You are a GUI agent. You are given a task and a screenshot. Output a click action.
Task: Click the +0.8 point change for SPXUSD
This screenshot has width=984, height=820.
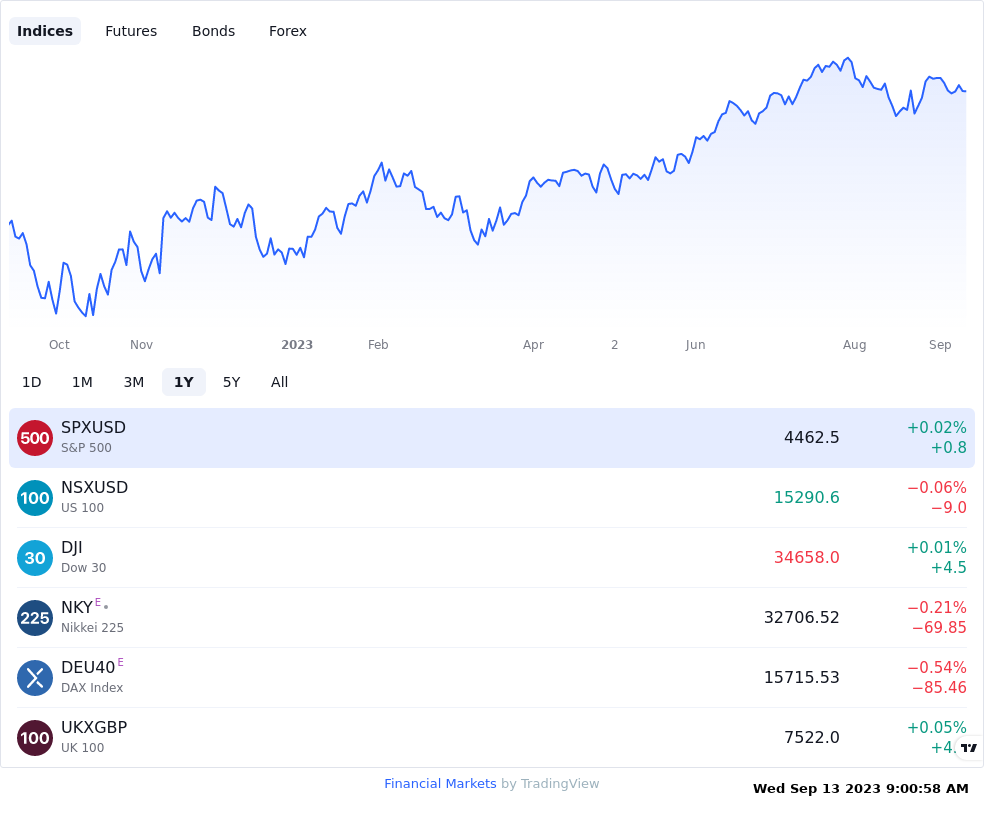(x=948, y=447)
